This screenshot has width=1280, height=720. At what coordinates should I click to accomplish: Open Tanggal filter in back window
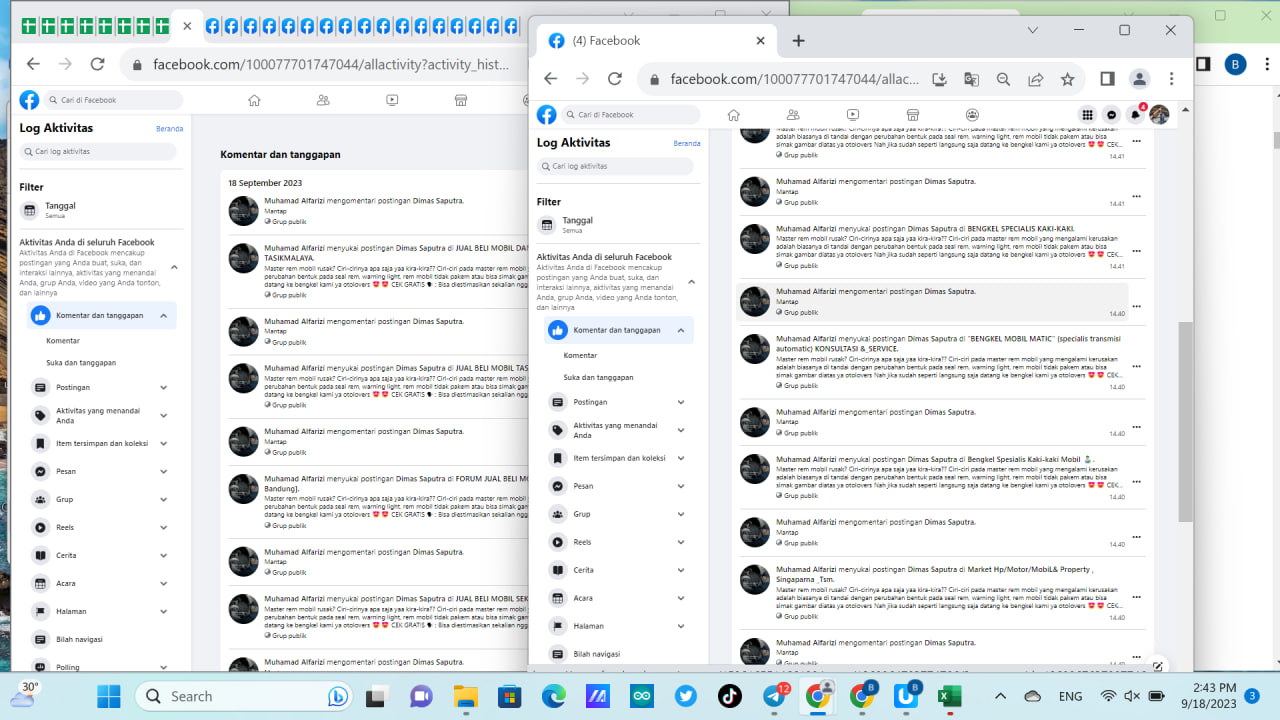pyautogui.click(x=101, y=210)
